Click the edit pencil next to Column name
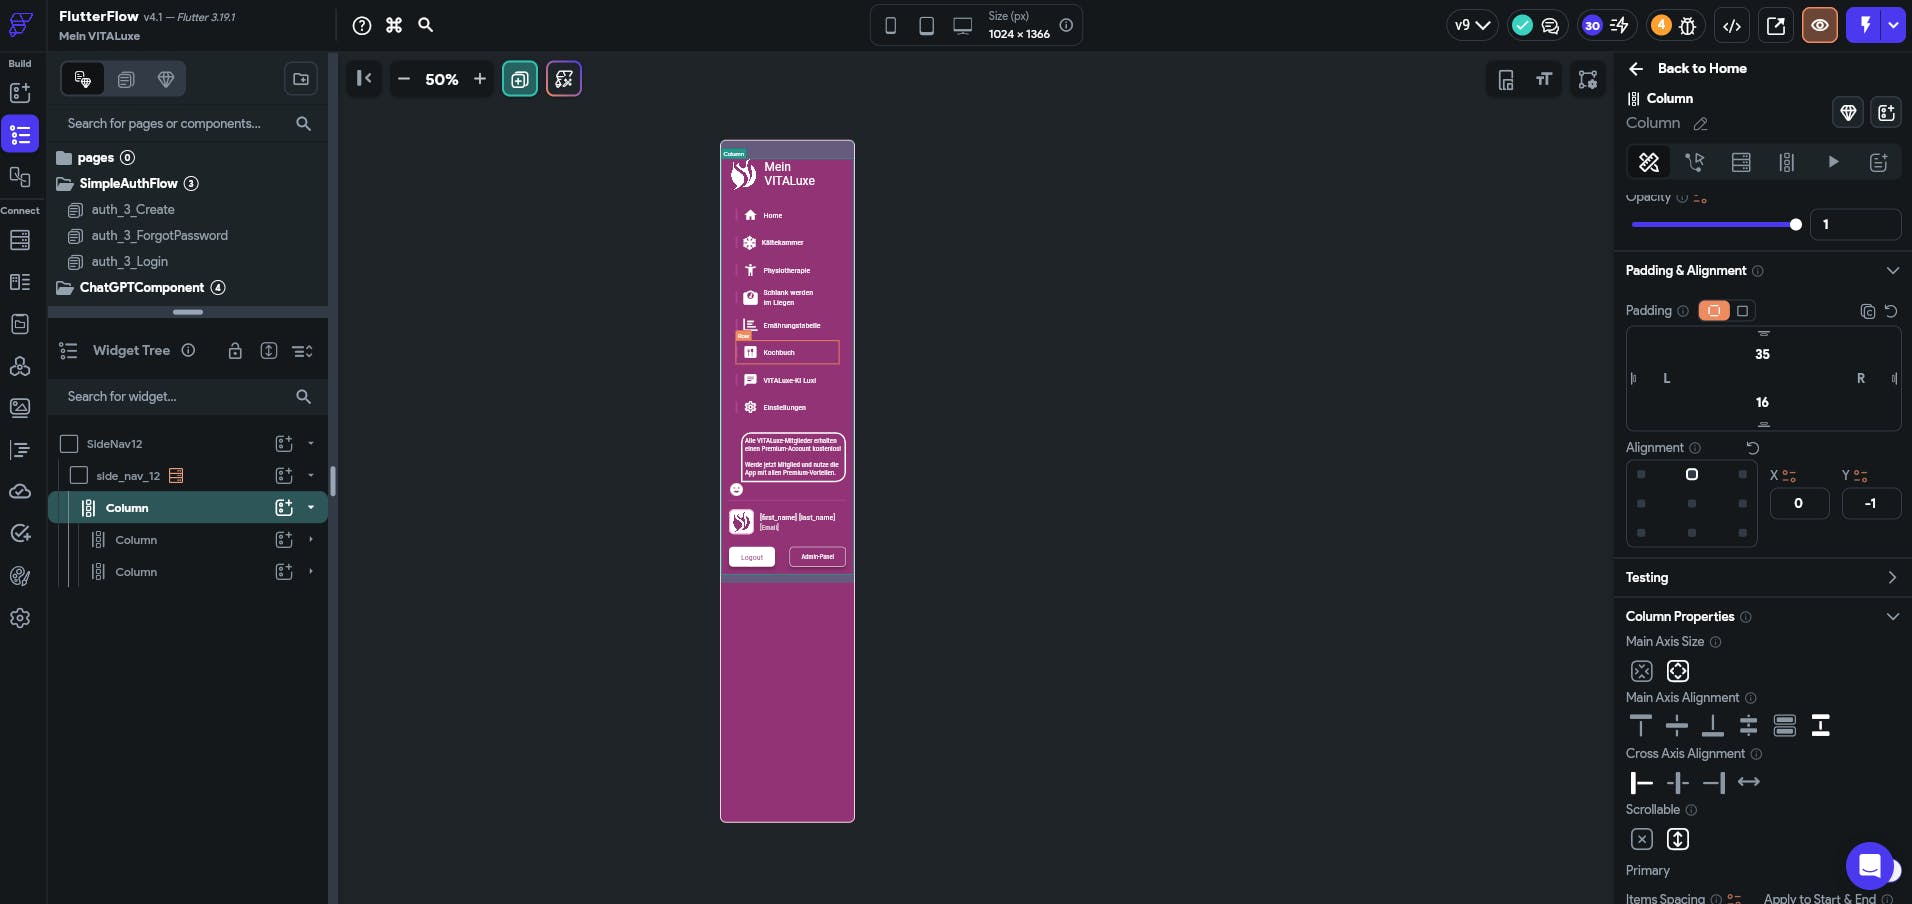The height and width of the screenshot is (904, 1912). pos(1700,124)
